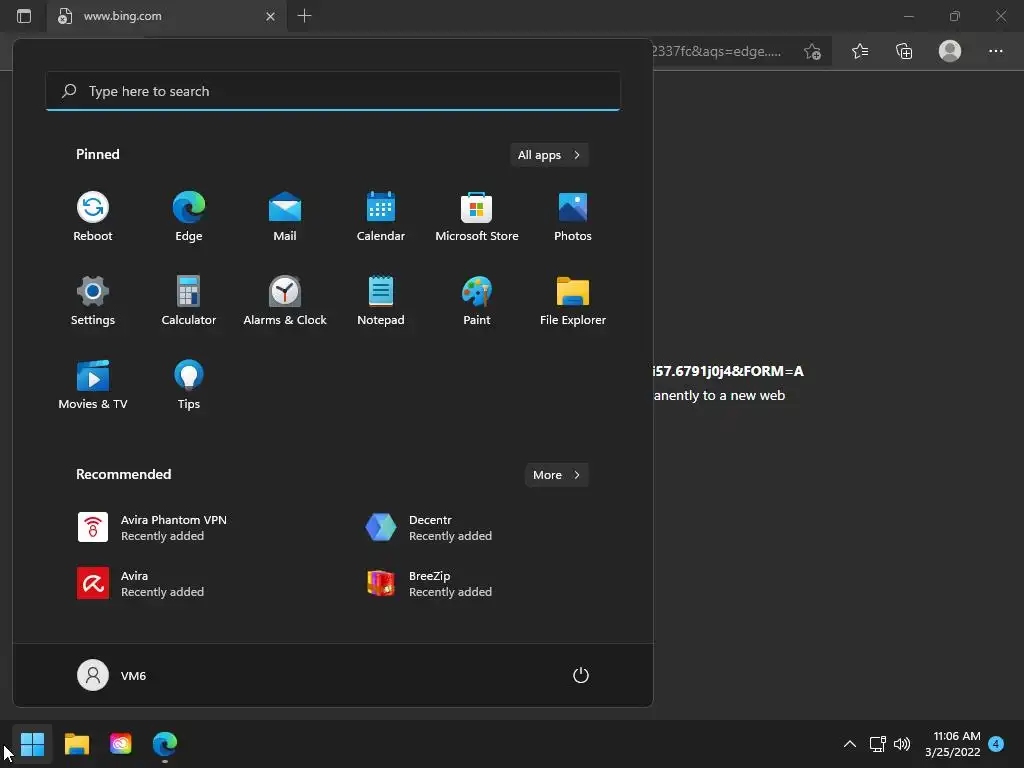This screenshot has height=768, width=1024.
Task: Open network status in system tray
Action: [x=878, y=743]
